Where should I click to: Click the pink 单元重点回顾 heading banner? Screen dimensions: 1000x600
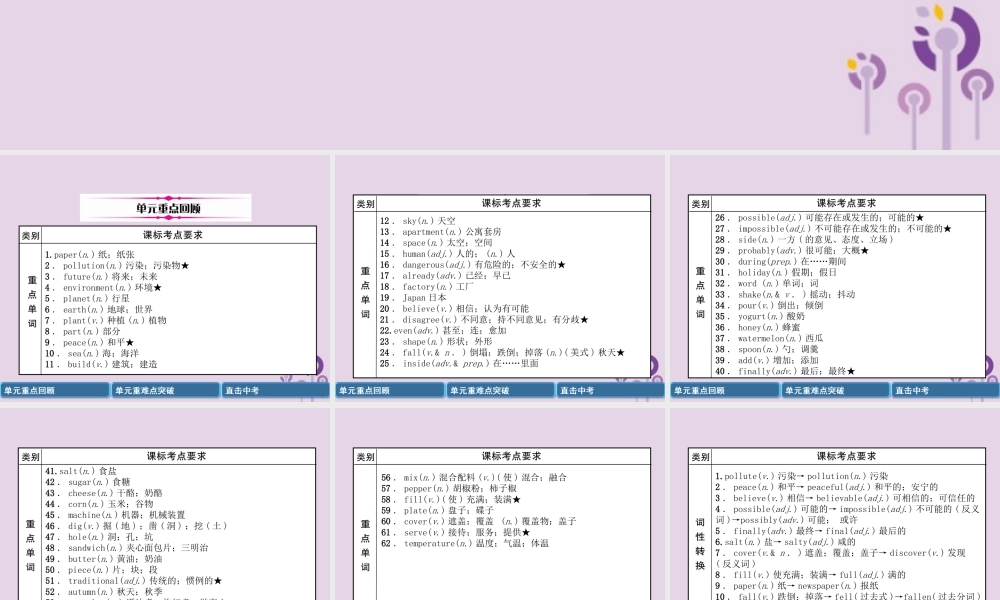point(166,208)
